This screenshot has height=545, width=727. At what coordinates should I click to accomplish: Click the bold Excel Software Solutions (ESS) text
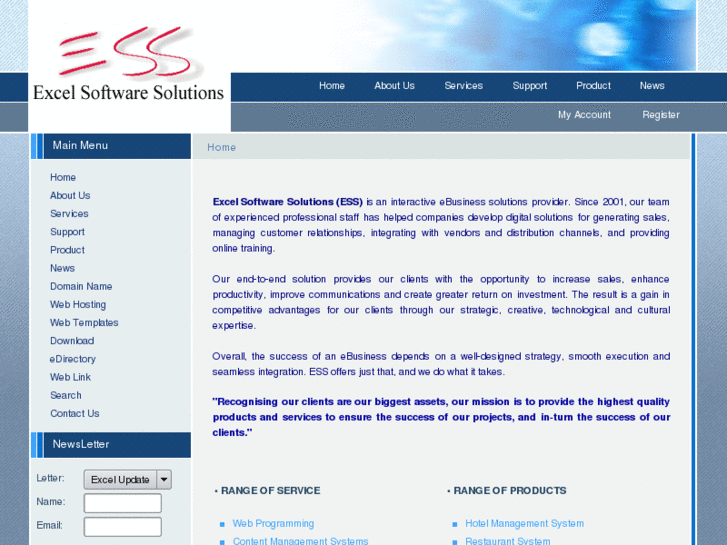coord(287,202)
